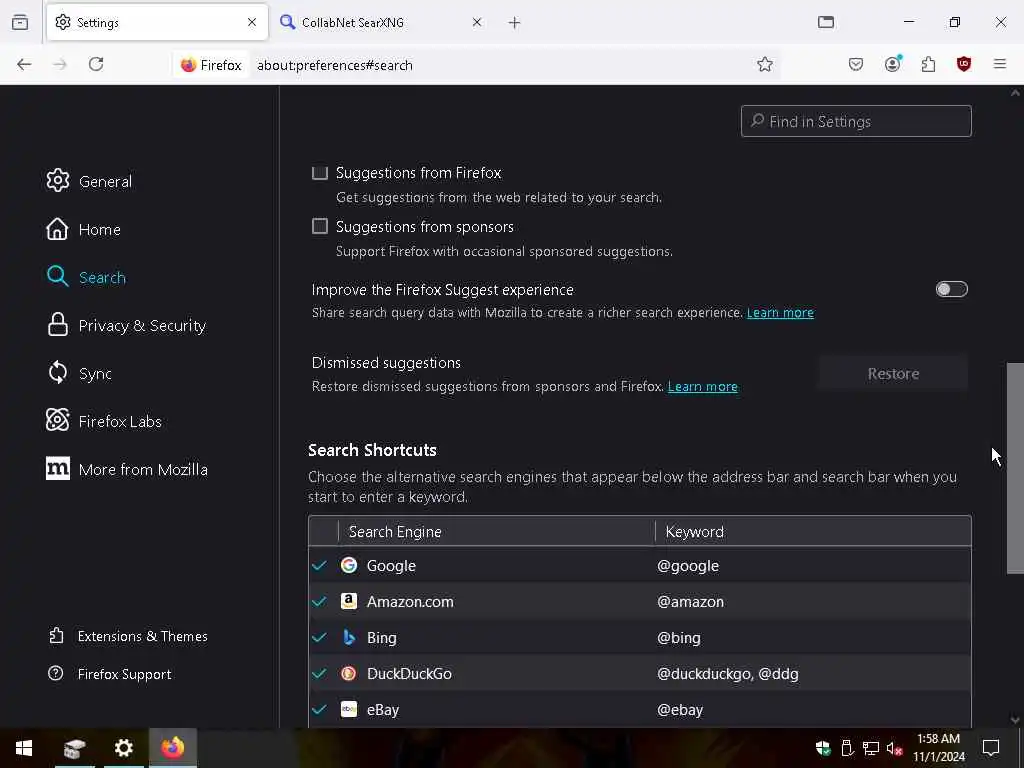Toggle Improve the Firefox Suggest experience

click(x=952, y=289)
